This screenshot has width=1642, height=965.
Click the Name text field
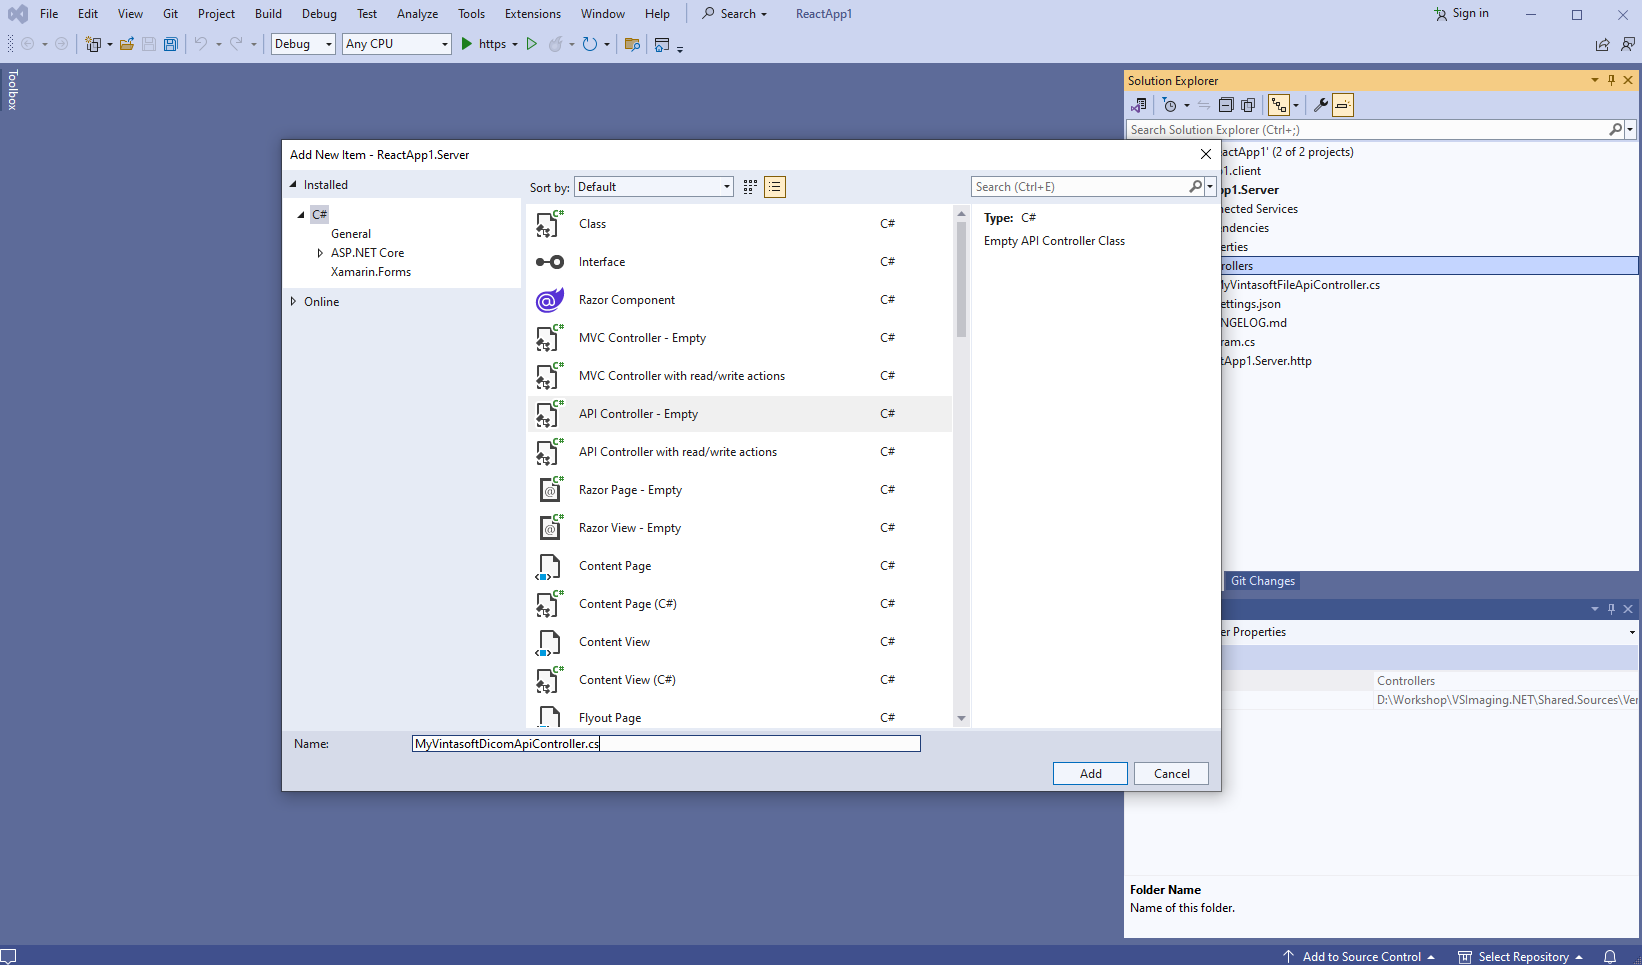pos(665,744)
